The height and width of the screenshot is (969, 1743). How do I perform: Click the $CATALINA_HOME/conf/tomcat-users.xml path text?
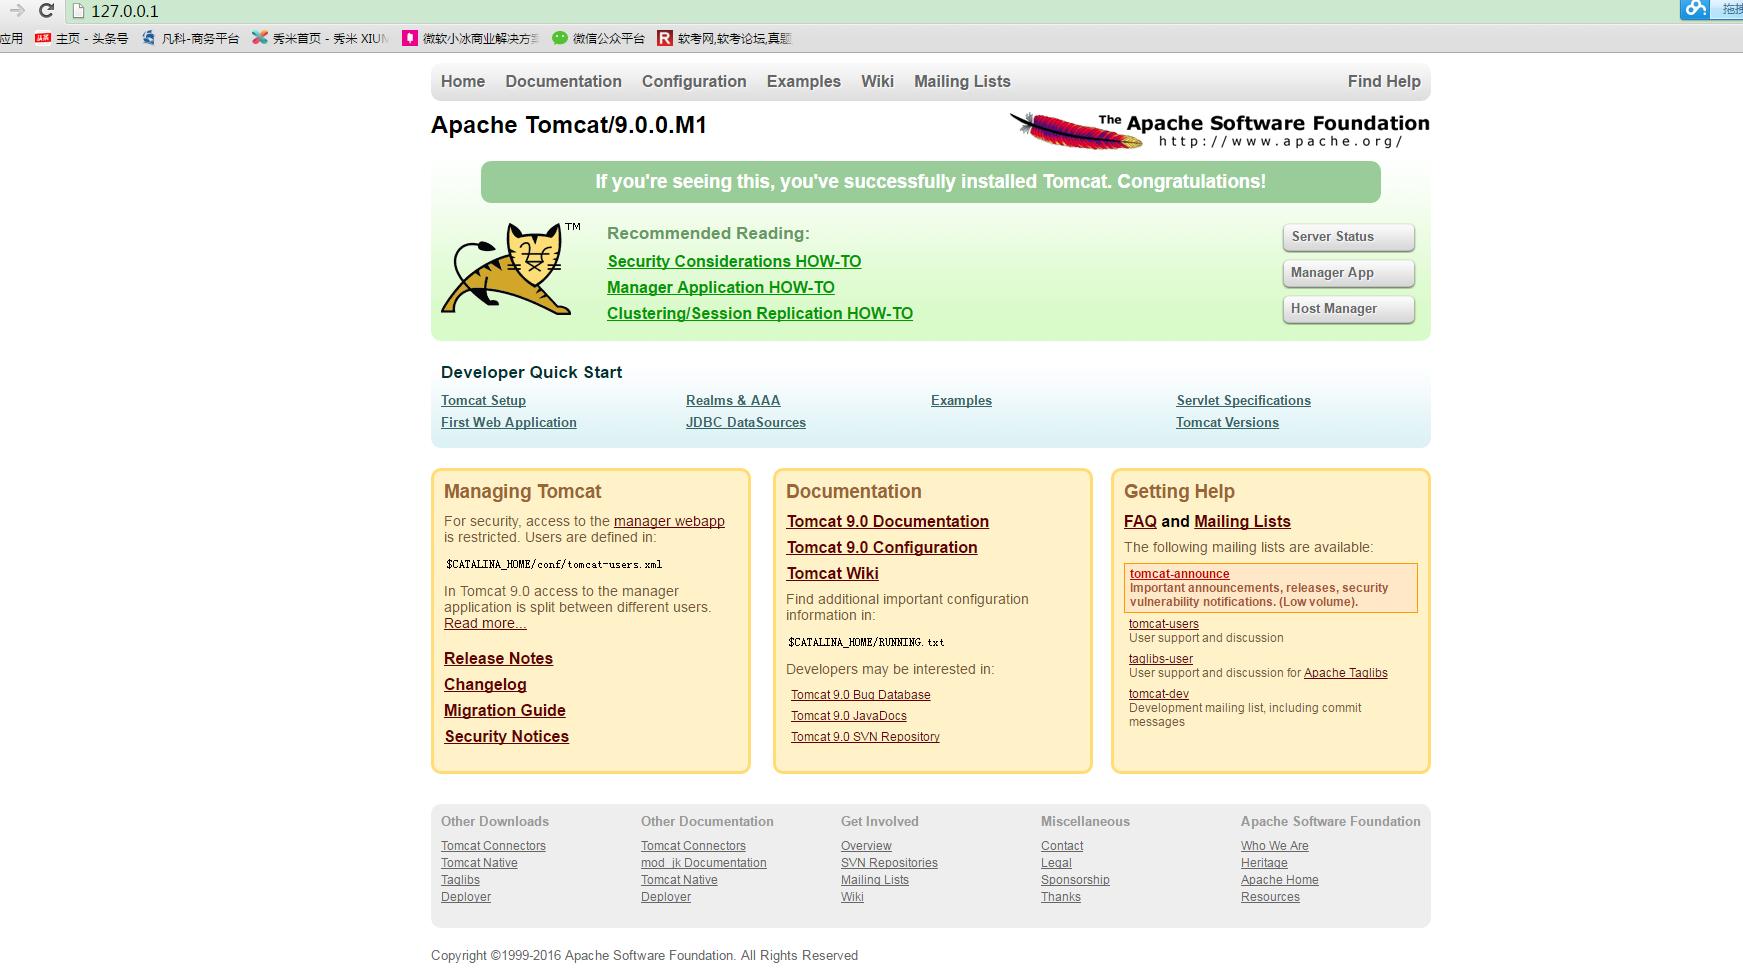[554, 564]
